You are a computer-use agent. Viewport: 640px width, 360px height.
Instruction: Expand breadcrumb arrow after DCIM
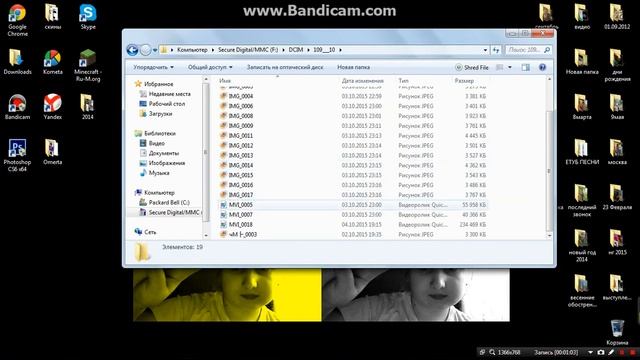(308, 50)
